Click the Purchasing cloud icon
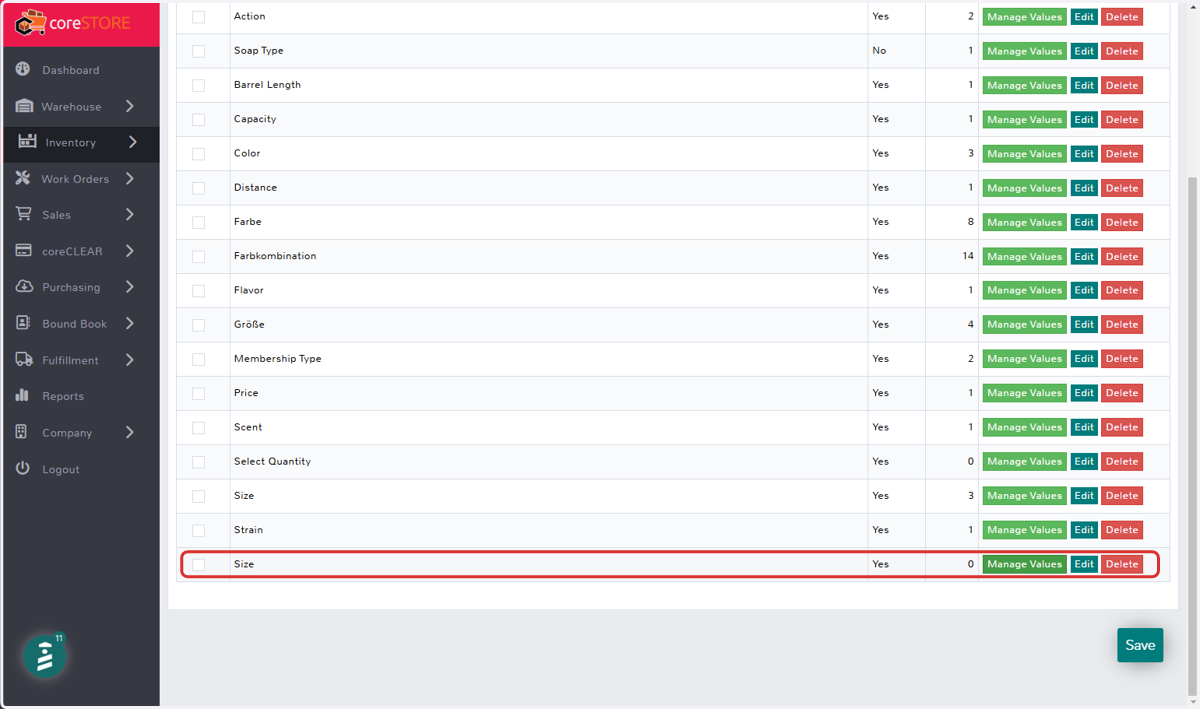 pos(24,287)
